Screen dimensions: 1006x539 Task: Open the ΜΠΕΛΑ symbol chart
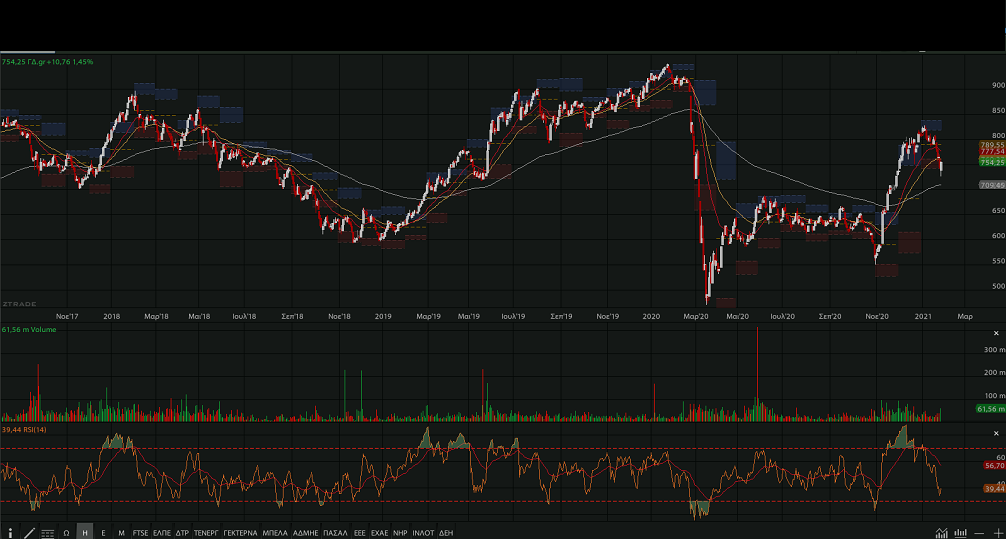tap(274, 533)
